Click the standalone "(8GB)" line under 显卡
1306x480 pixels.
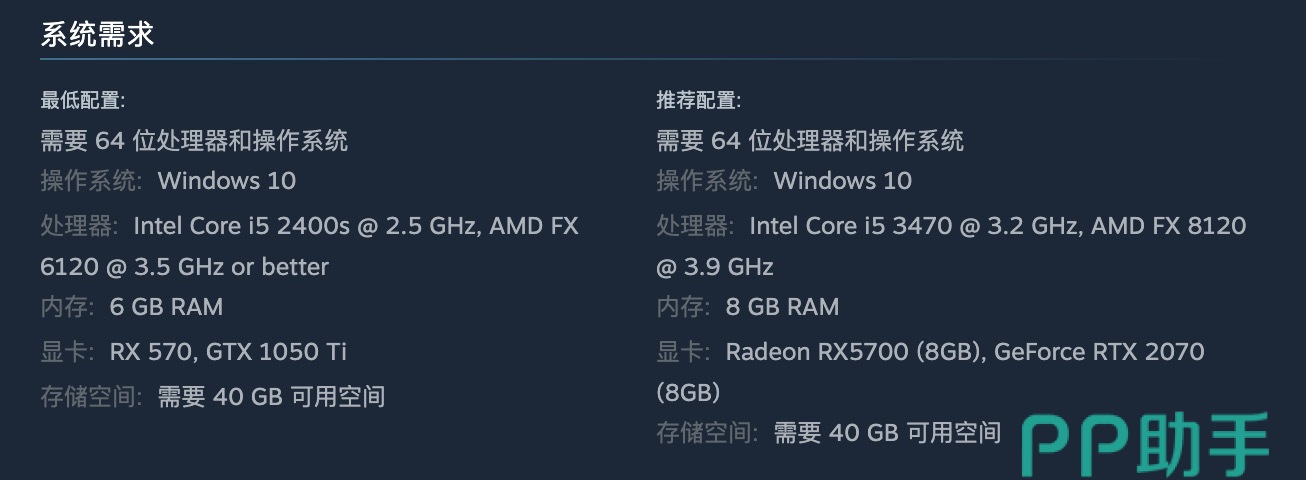pos(688,392)
